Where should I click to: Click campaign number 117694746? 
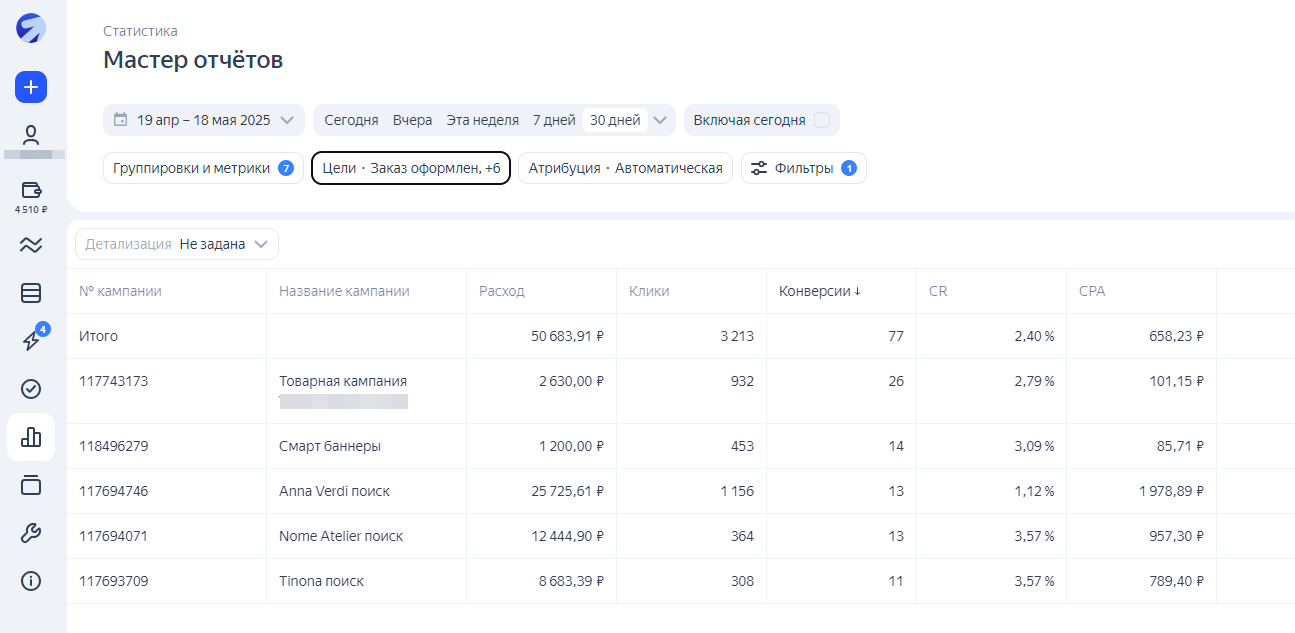click(x=113, y=491)
